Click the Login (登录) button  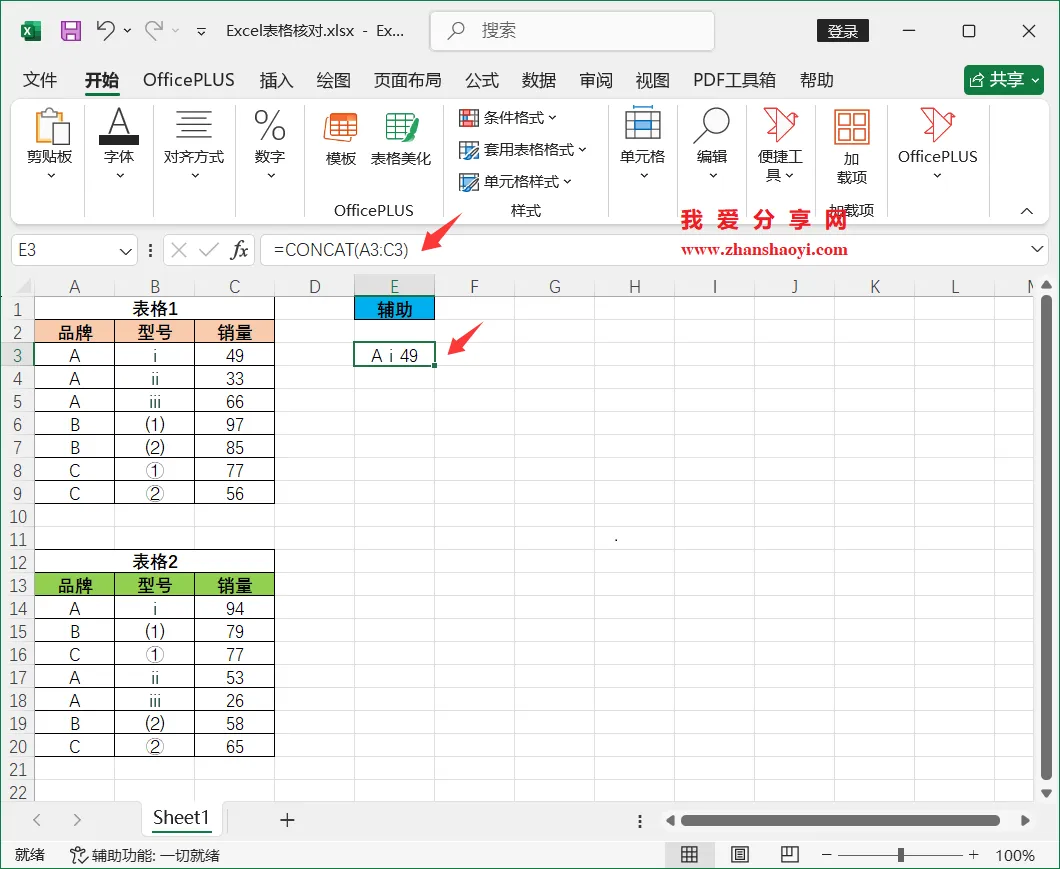[x=843, y=31]
